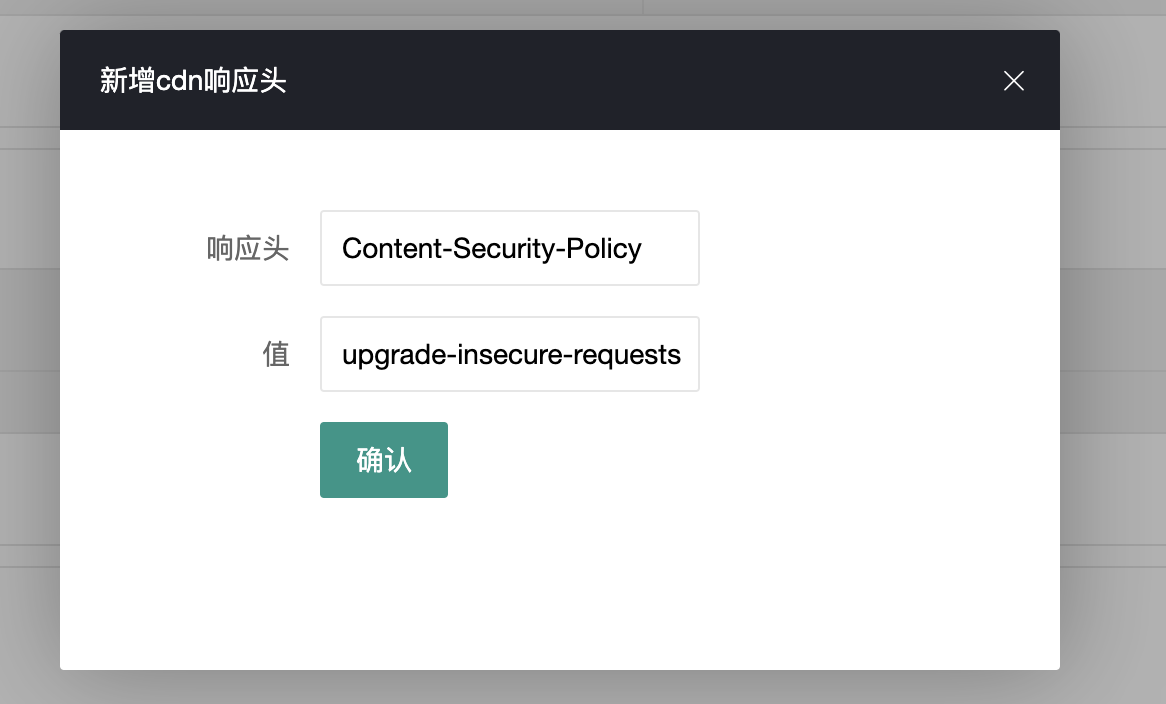Click empty white space right of input fields
Viewport: 1166px width, 704px height.
click(x=870, y=300)
